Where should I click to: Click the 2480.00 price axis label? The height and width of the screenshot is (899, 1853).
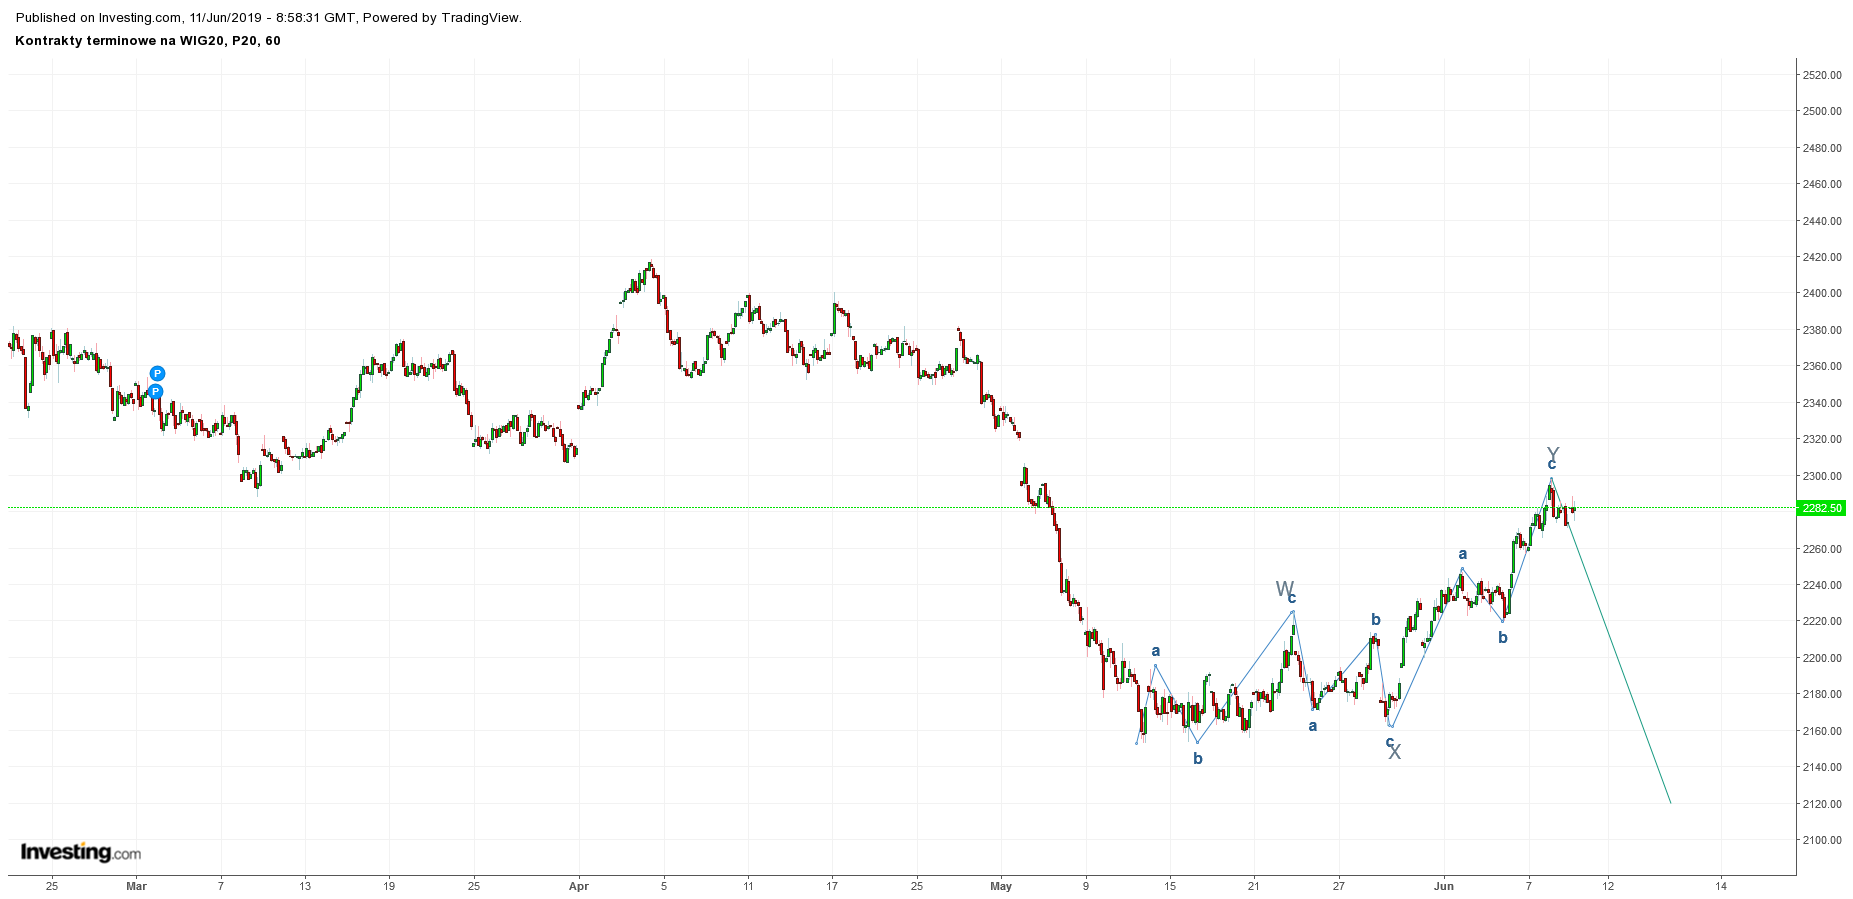click(x=1822, y=148)
